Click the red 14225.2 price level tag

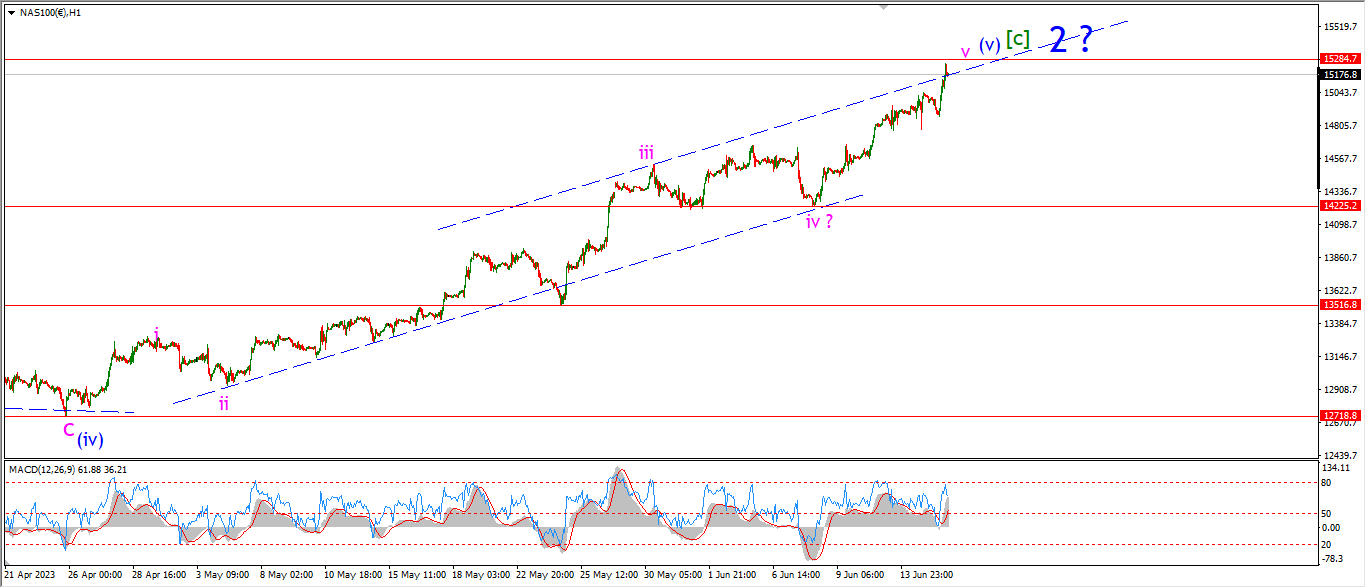pyautogui.click(x=1339, y=205)
